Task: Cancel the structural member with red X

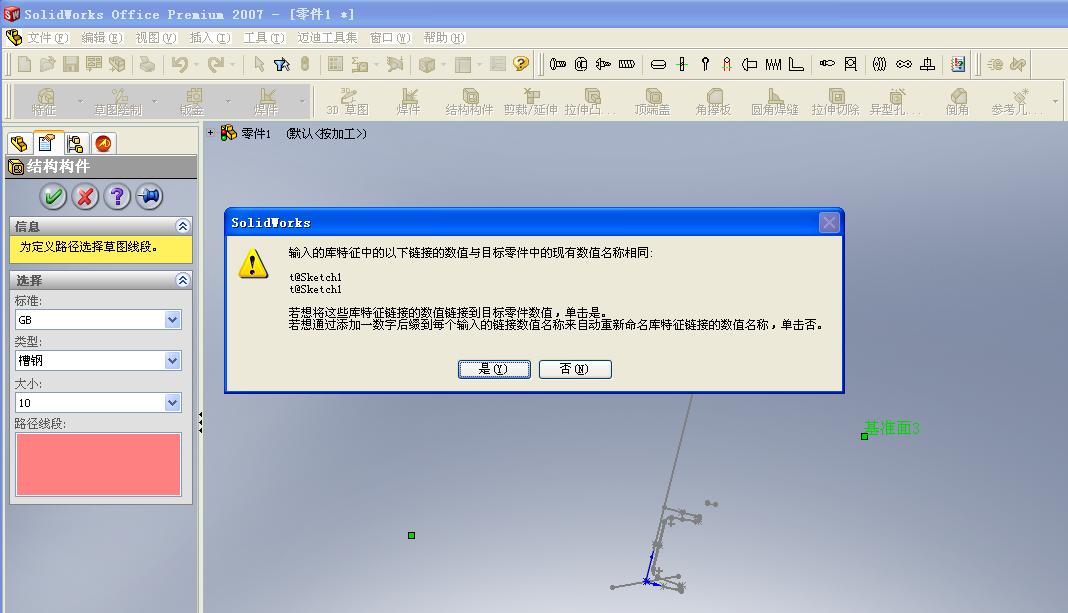Action: coord(85,196)
